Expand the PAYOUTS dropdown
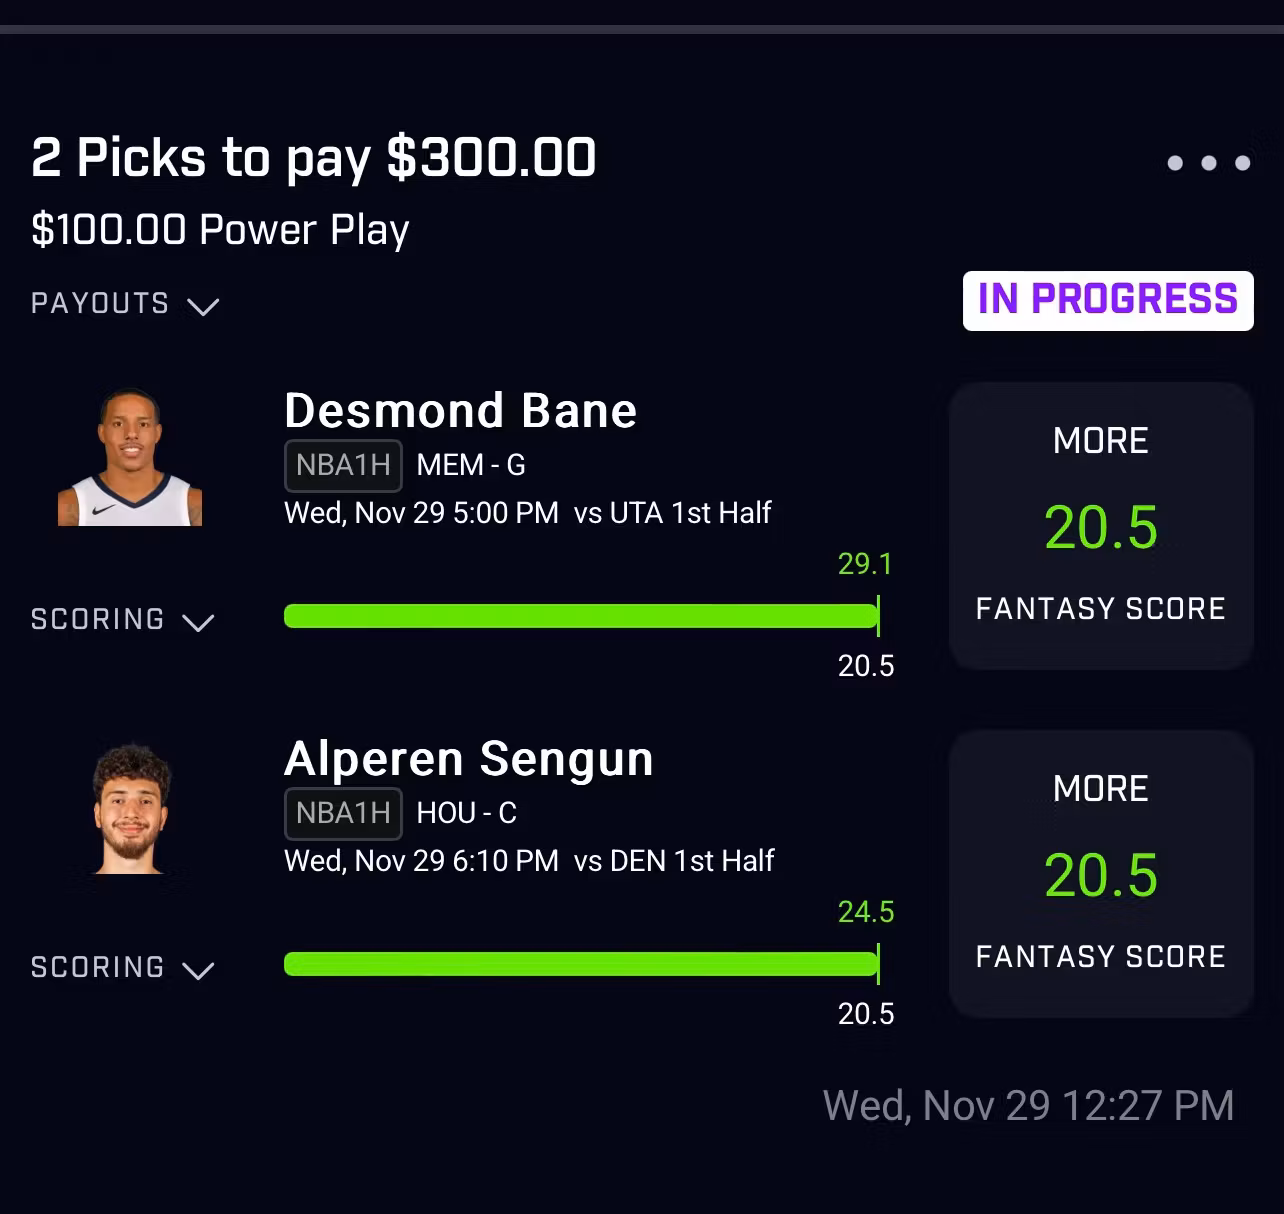This screenshot has height=1214, width=1284. [125, 304]
